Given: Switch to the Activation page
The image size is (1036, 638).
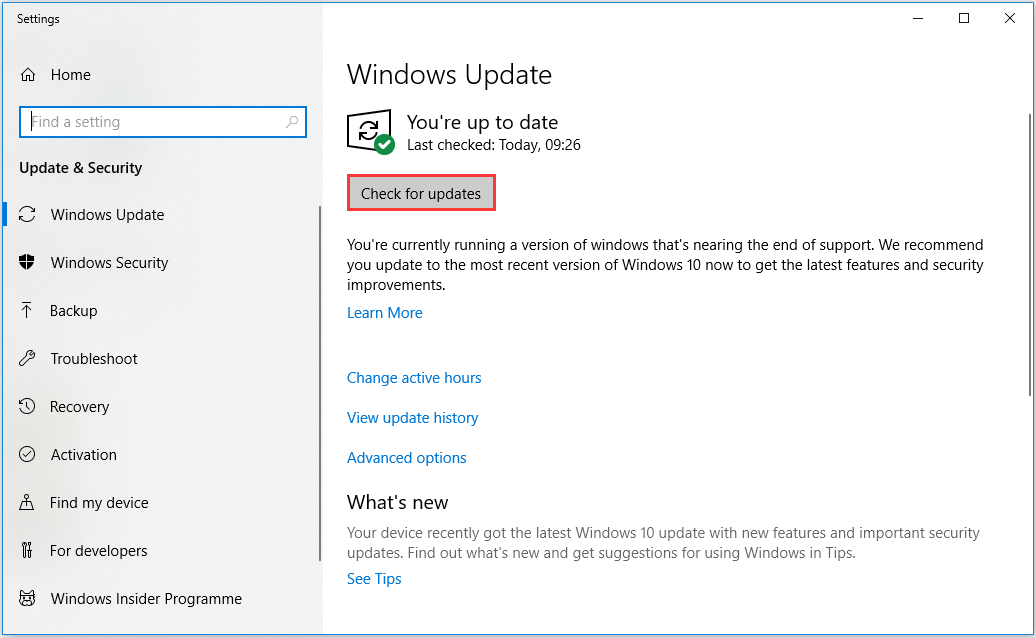Looking at the screenshot, I should [x=83, y=454].
